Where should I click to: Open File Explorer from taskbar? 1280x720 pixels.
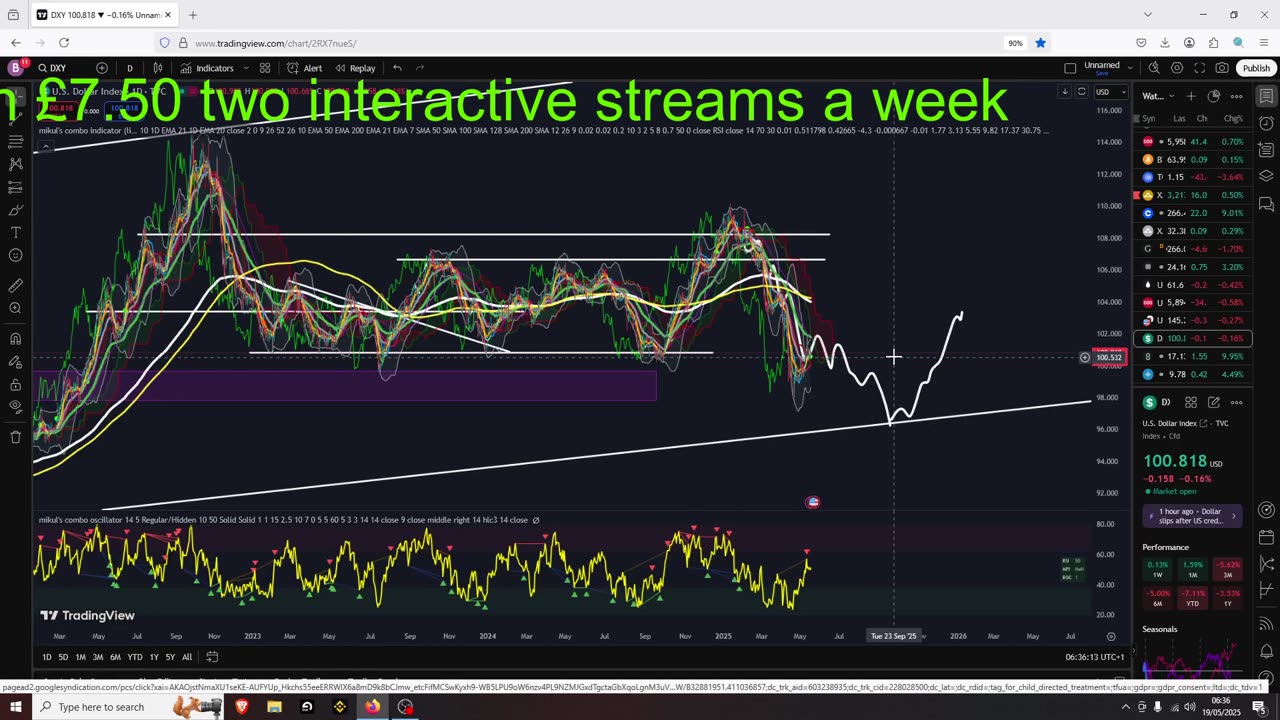click(x=274, y=707)
